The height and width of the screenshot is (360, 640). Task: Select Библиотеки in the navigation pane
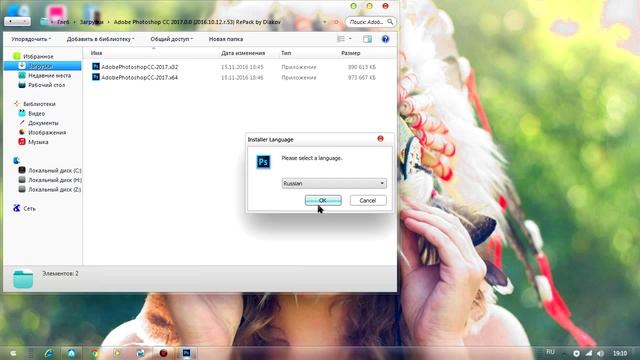(39, 104)
